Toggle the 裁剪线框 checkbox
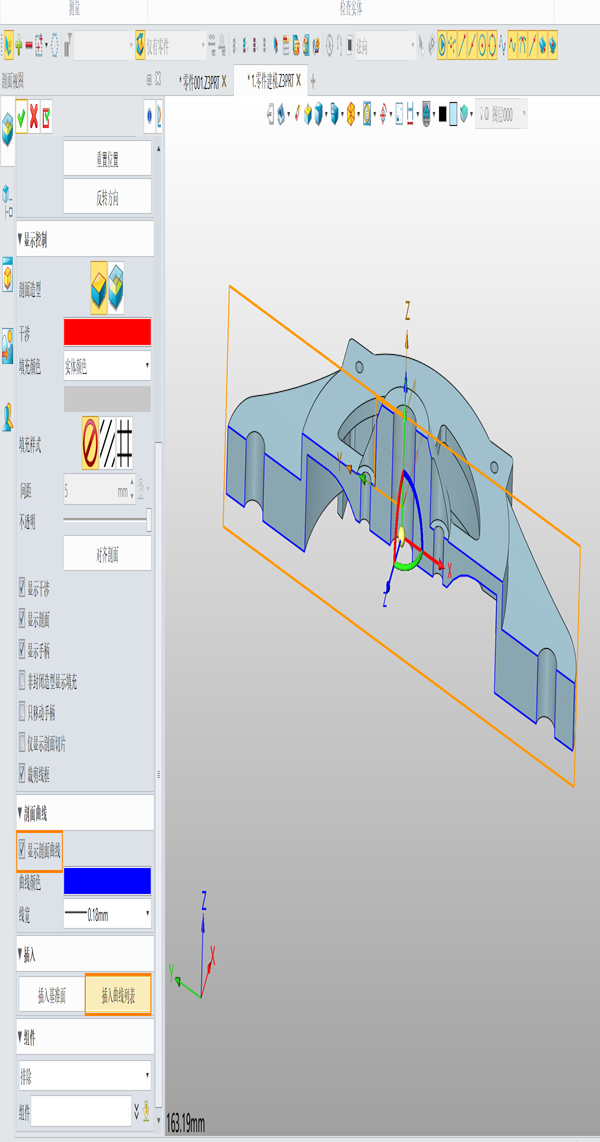 click(22, 775)
